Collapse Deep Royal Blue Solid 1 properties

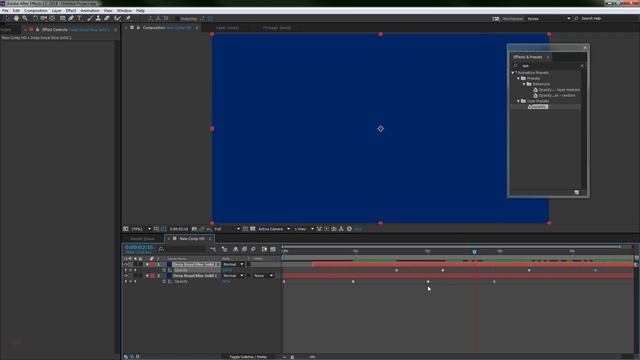[x=147, y=276]
